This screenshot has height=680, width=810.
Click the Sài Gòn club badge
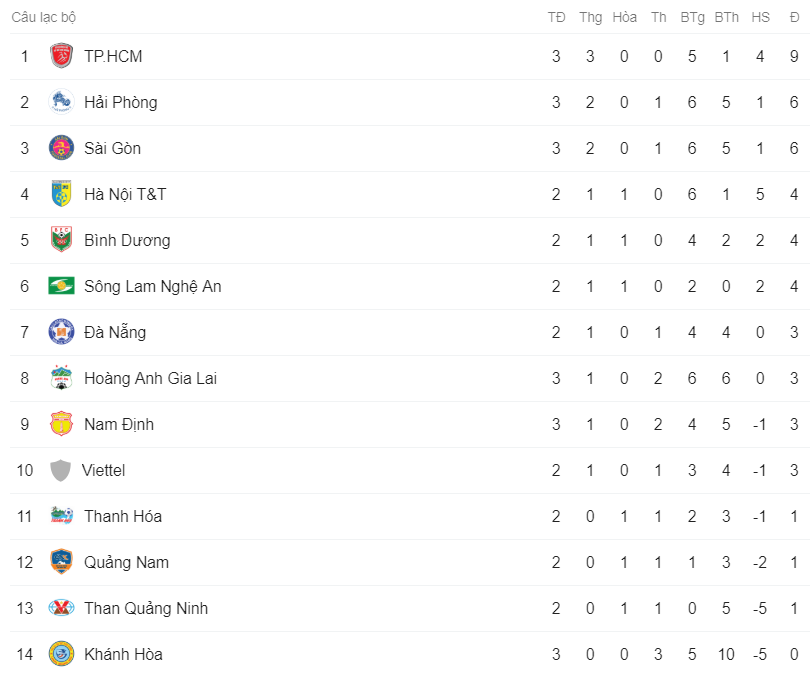point(61,148)
